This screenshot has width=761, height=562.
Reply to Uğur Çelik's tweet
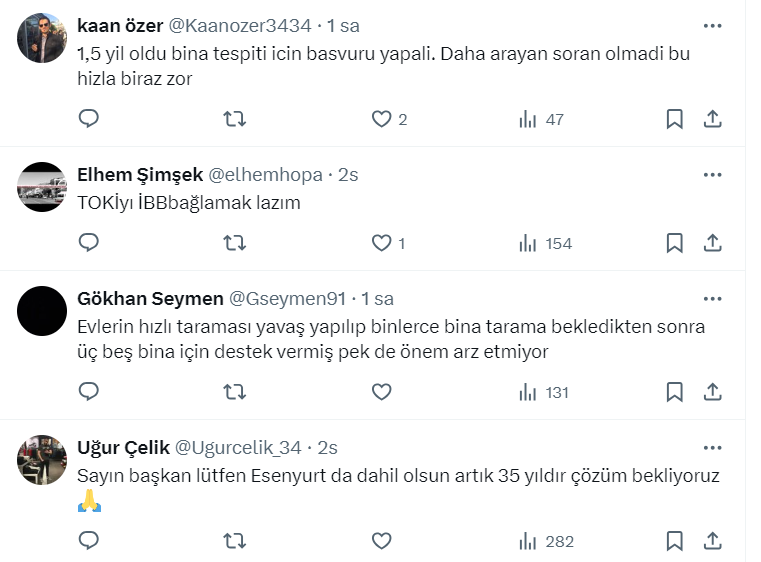pos(89,541)
